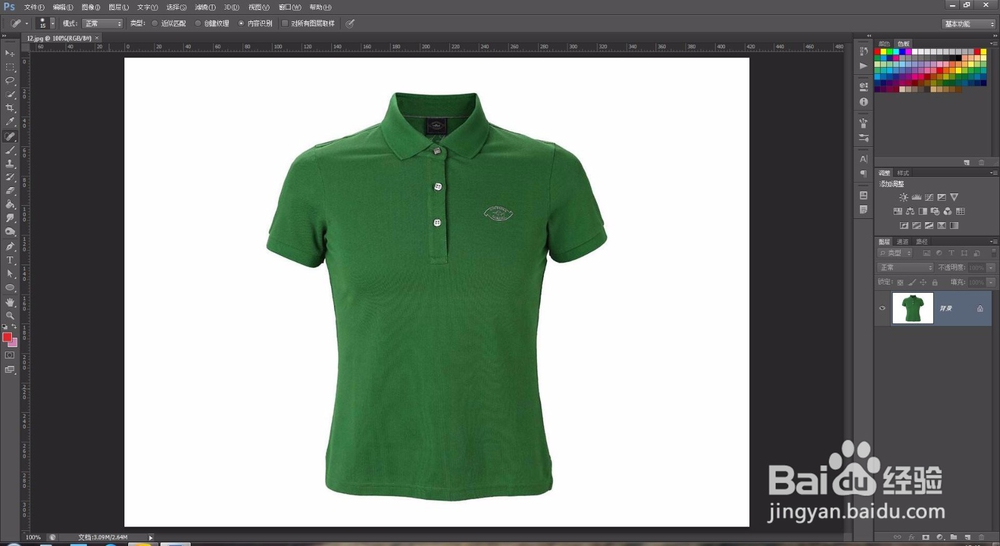Viewport: 1000px width, 546px height.
Task: Switch to the 通道 tab
Action: tap(902, 242)
